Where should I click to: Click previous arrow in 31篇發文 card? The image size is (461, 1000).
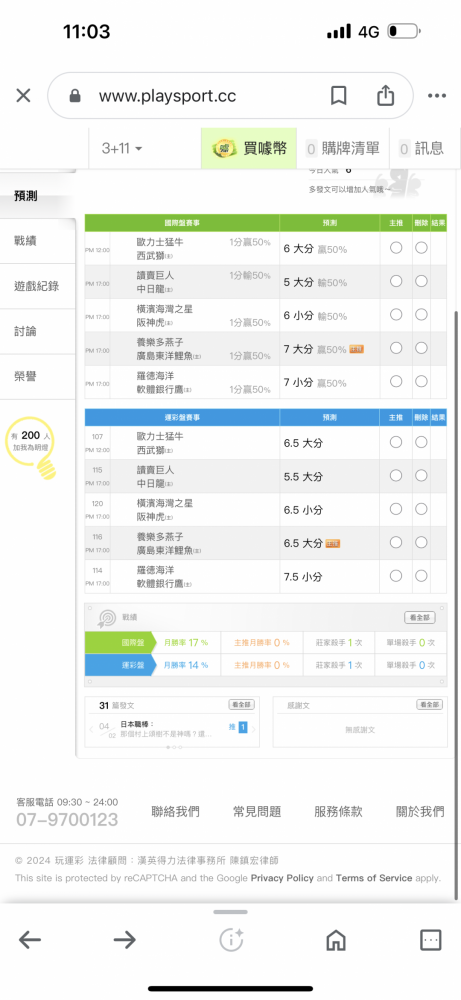point(91,730)
